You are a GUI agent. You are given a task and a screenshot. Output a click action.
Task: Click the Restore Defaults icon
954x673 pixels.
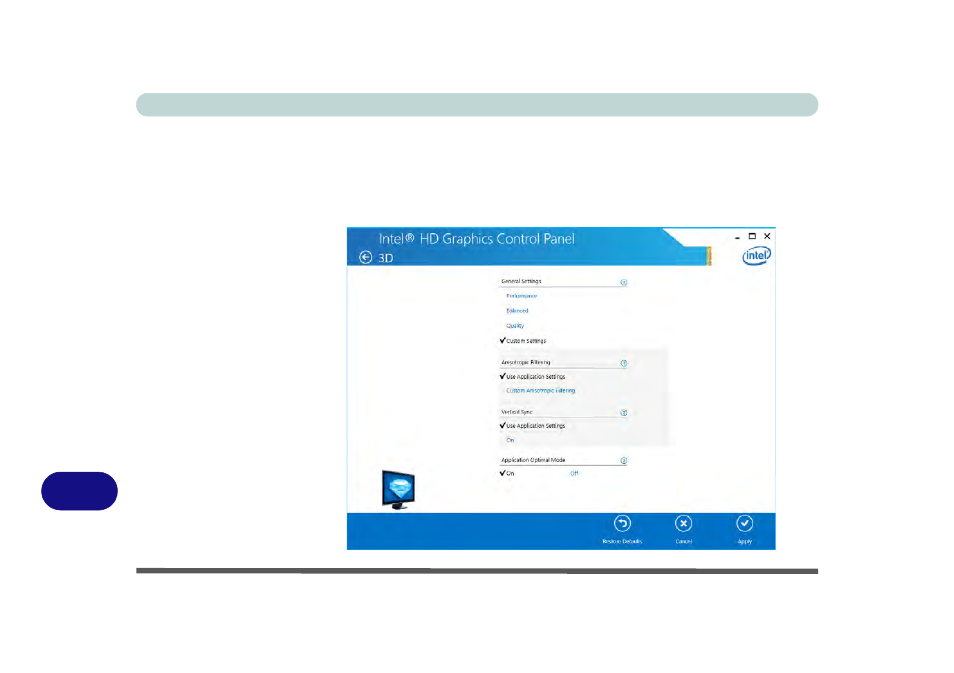[622, 523]
